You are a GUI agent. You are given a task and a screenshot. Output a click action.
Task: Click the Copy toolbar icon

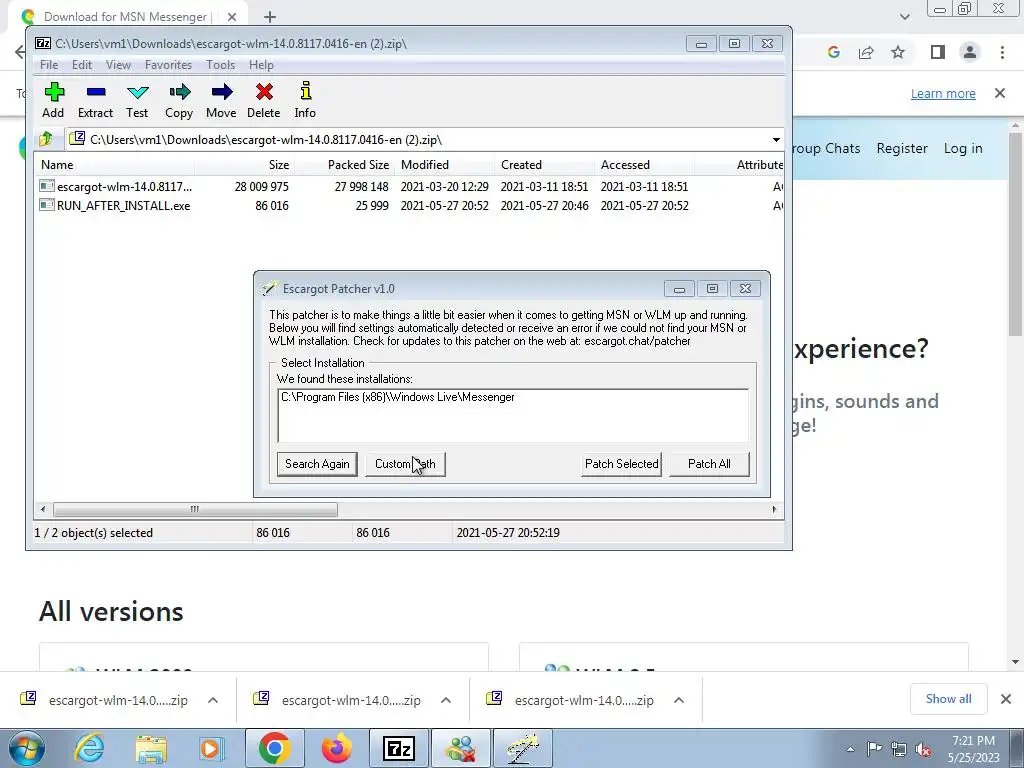pos(179,100)
